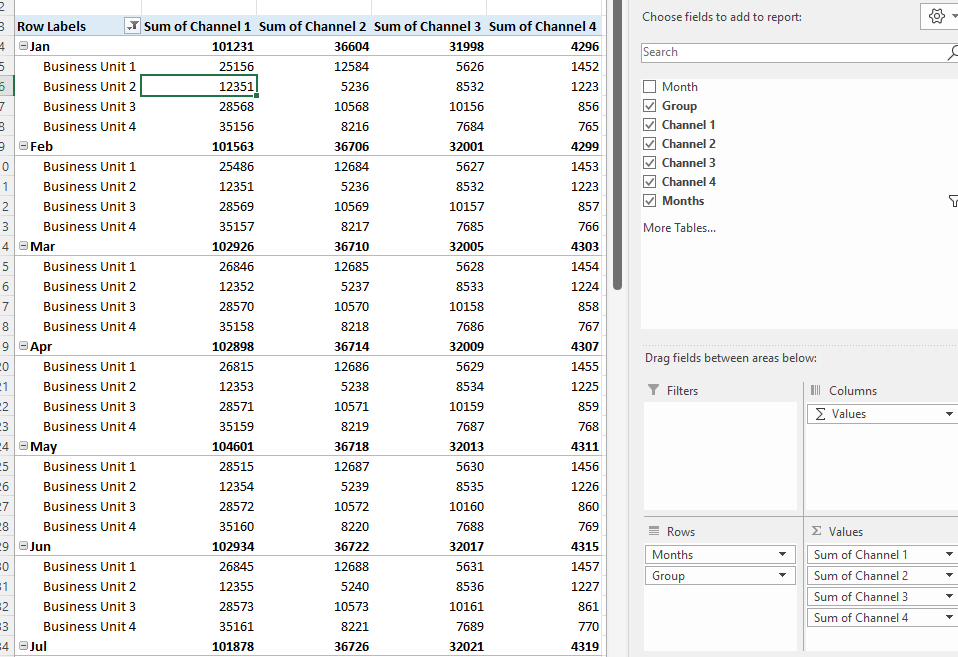Uncheck the Channel 1 field checkbox
The width and height of the screenshot is (958, 657).
649,125
